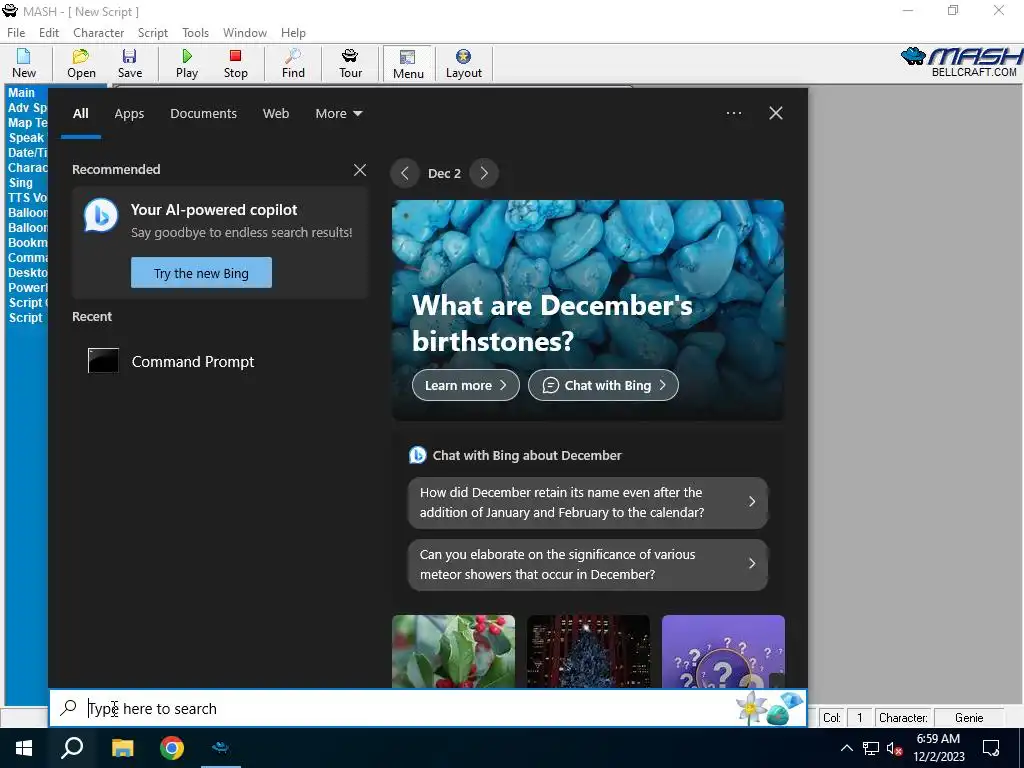This screenshot has width=1024, height=768.
Task: Go to previous day with left chevron
Action: [x=405, y=173]
